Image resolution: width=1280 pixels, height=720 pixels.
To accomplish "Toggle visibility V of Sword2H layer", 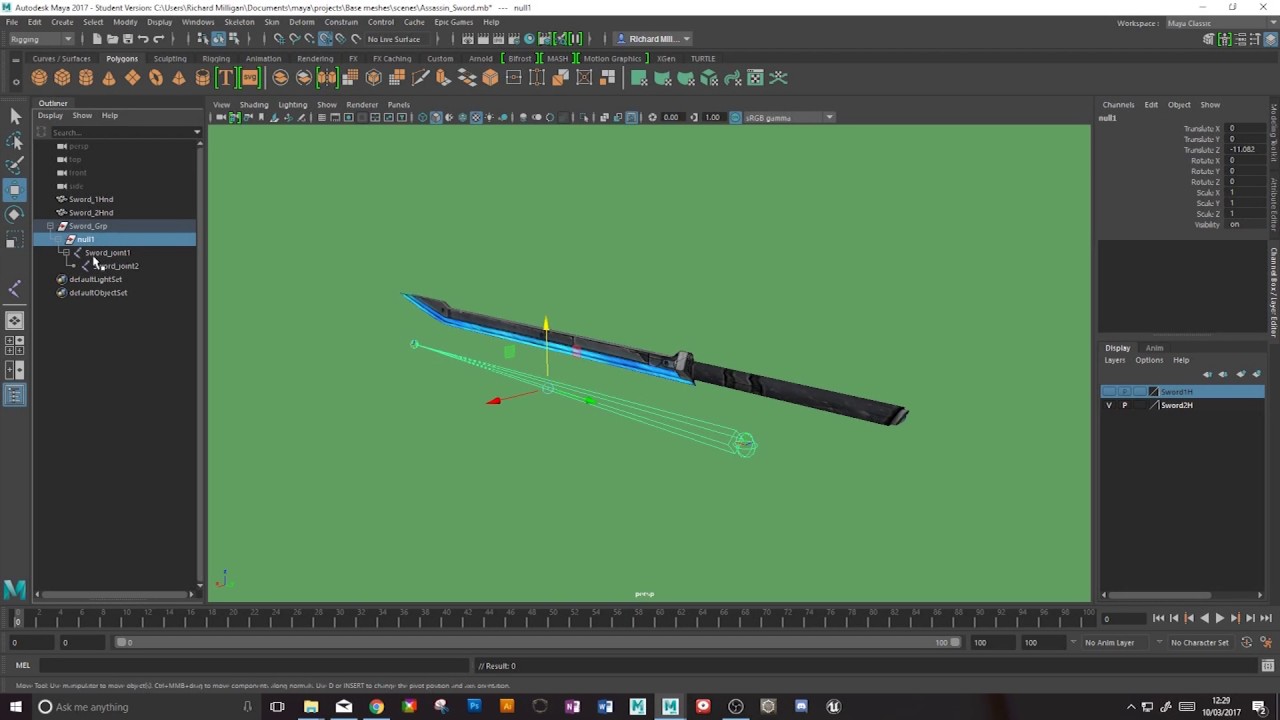I will (1108, 405).
